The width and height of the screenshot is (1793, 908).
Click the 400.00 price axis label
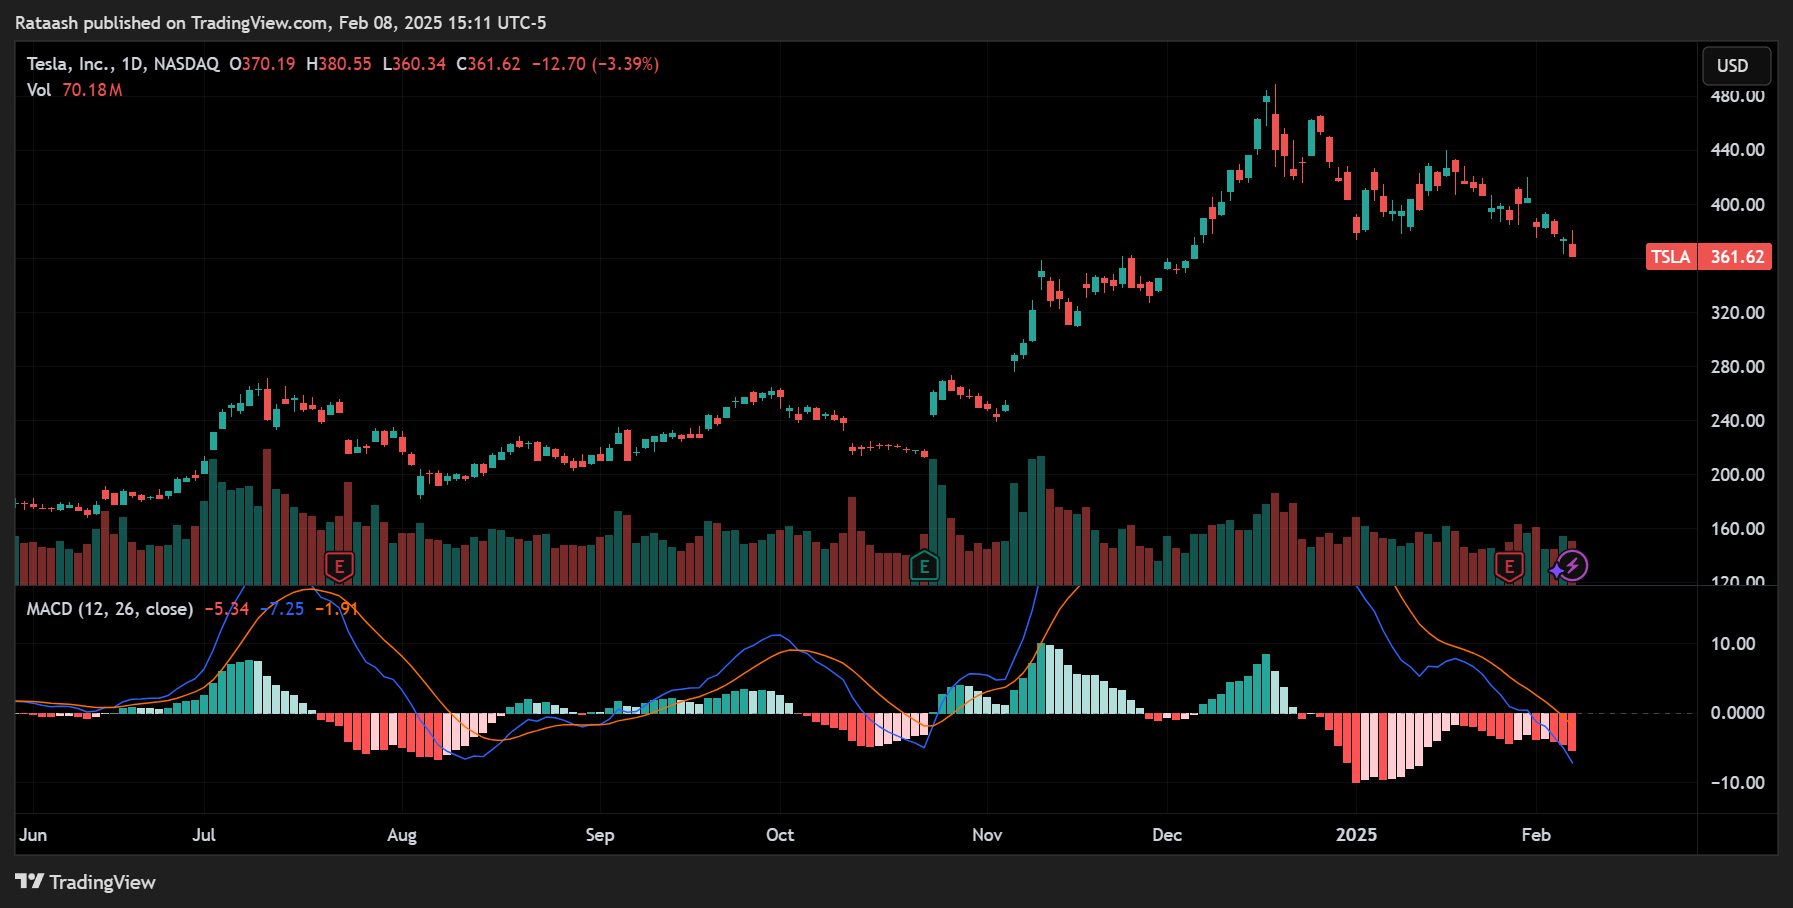tap(1737, 205)
